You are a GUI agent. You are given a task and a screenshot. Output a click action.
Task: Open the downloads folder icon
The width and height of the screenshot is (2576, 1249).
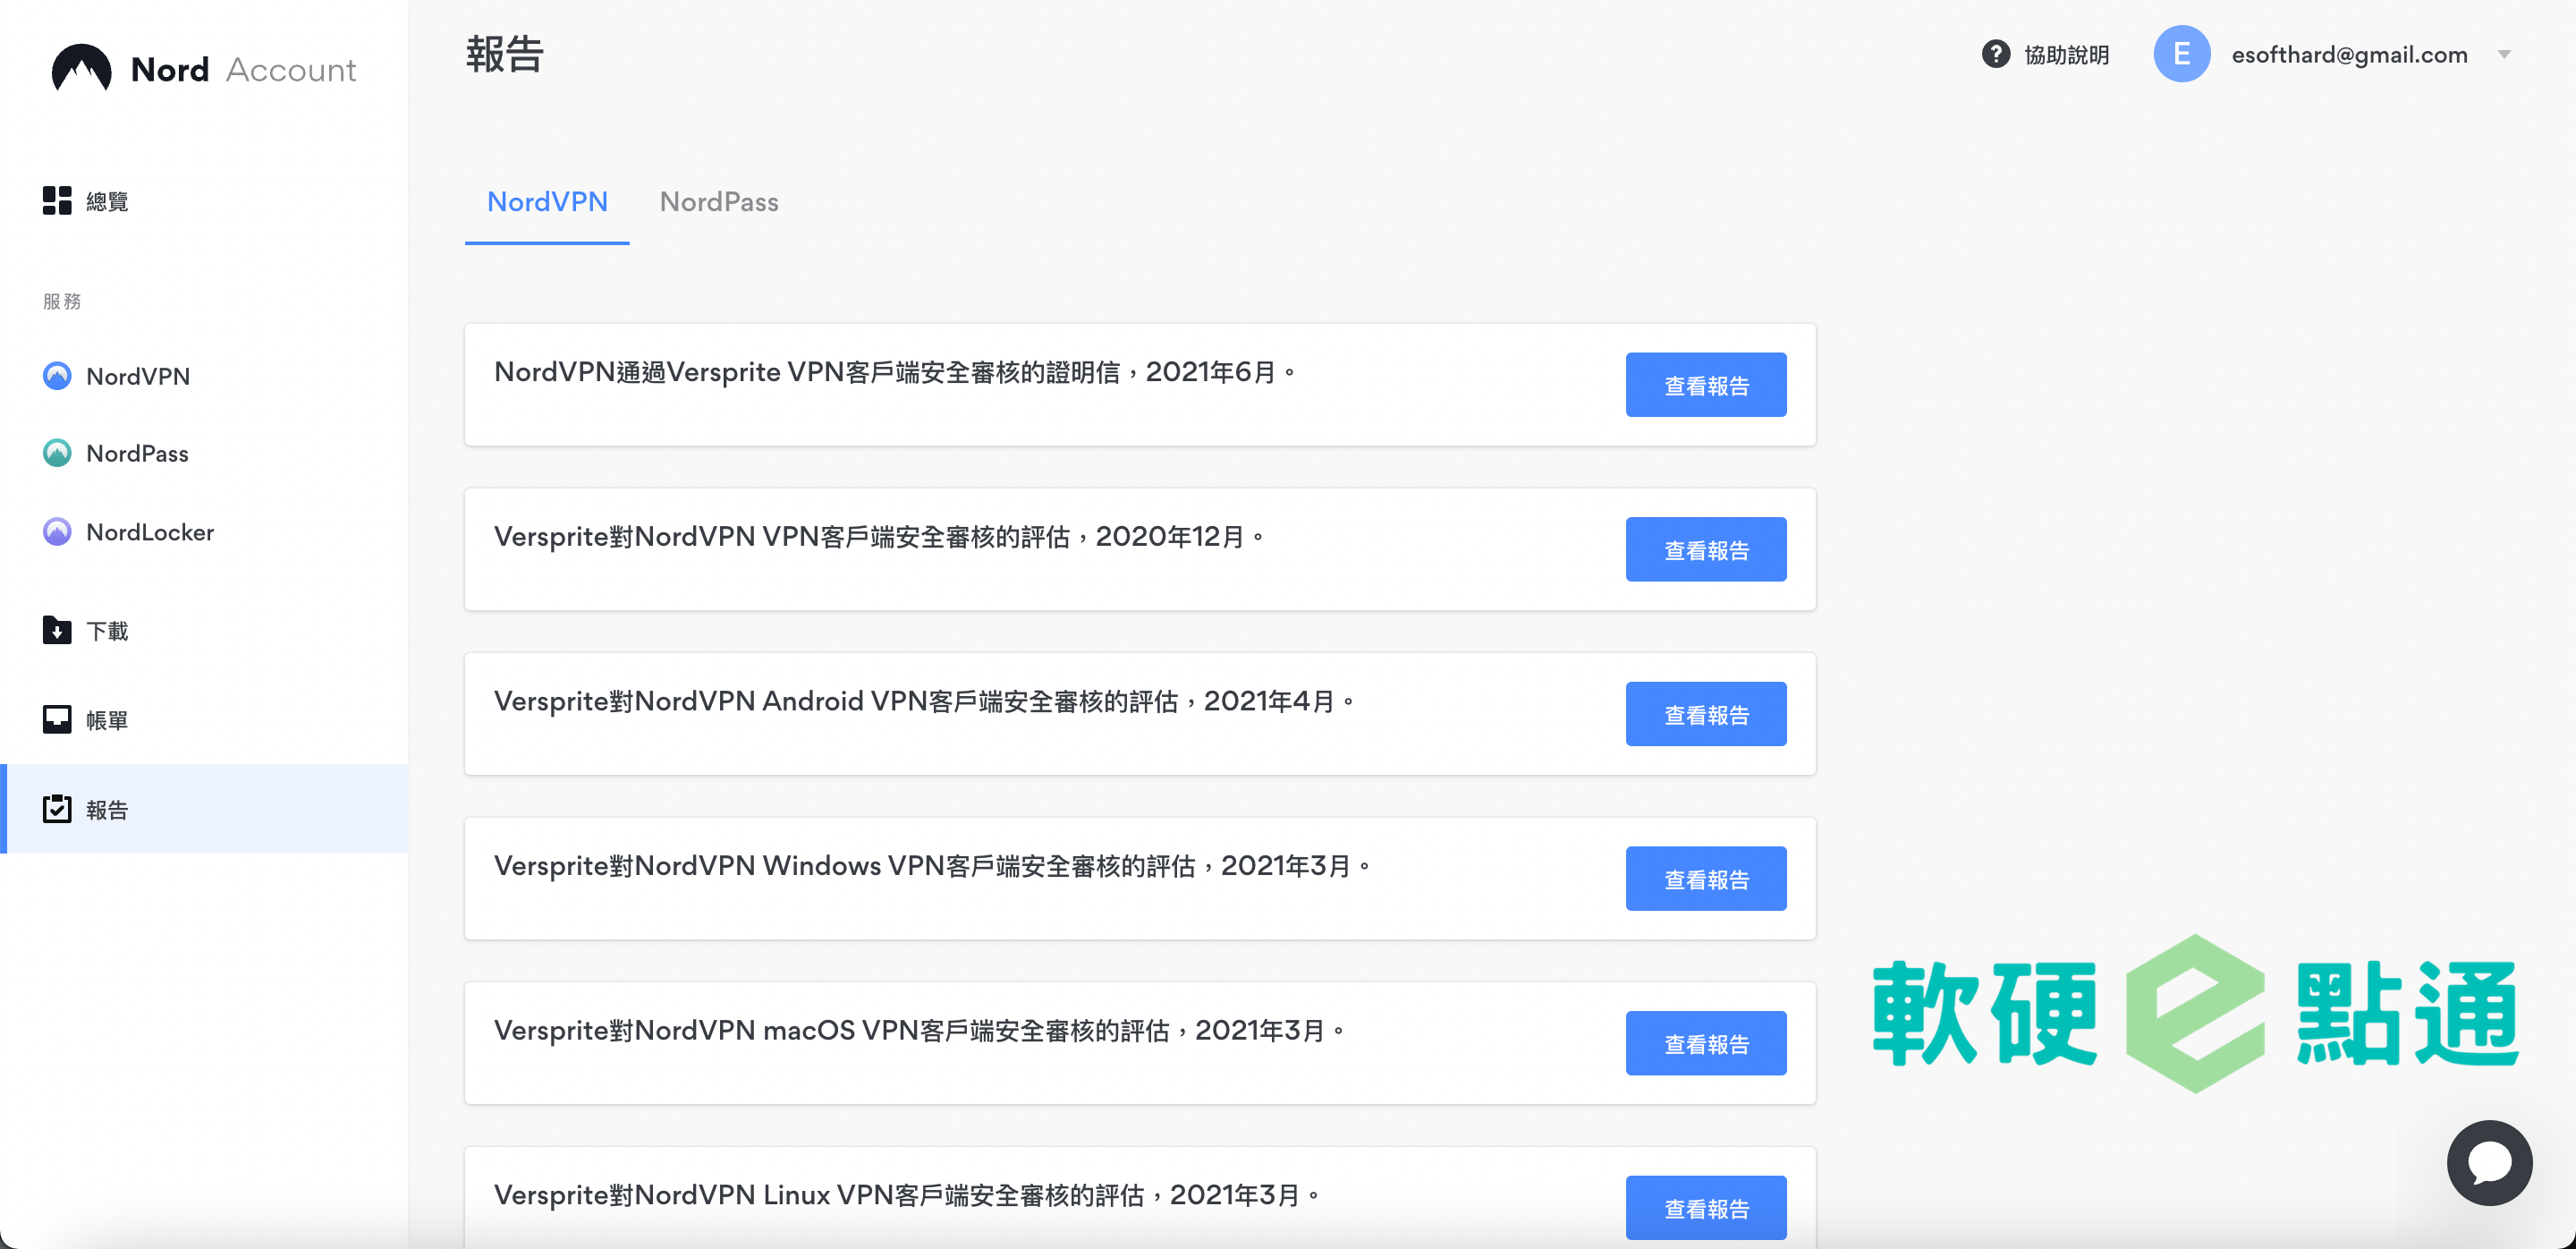pyautogui.click(x=57, y=630)
